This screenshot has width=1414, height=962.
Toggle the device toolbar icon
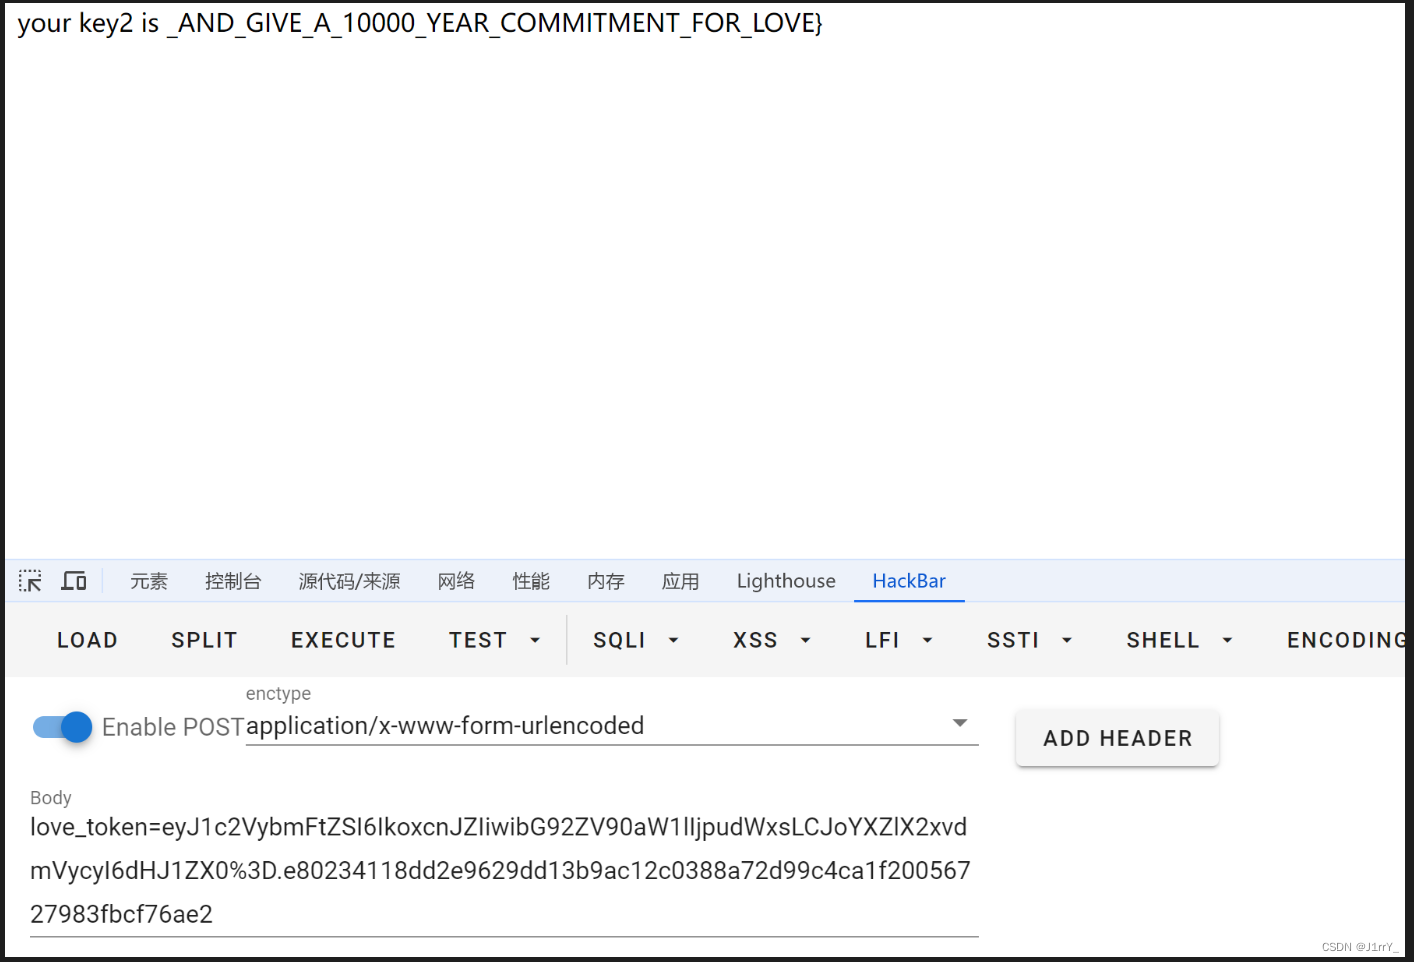pyautogui.click(x=74, y=581)
